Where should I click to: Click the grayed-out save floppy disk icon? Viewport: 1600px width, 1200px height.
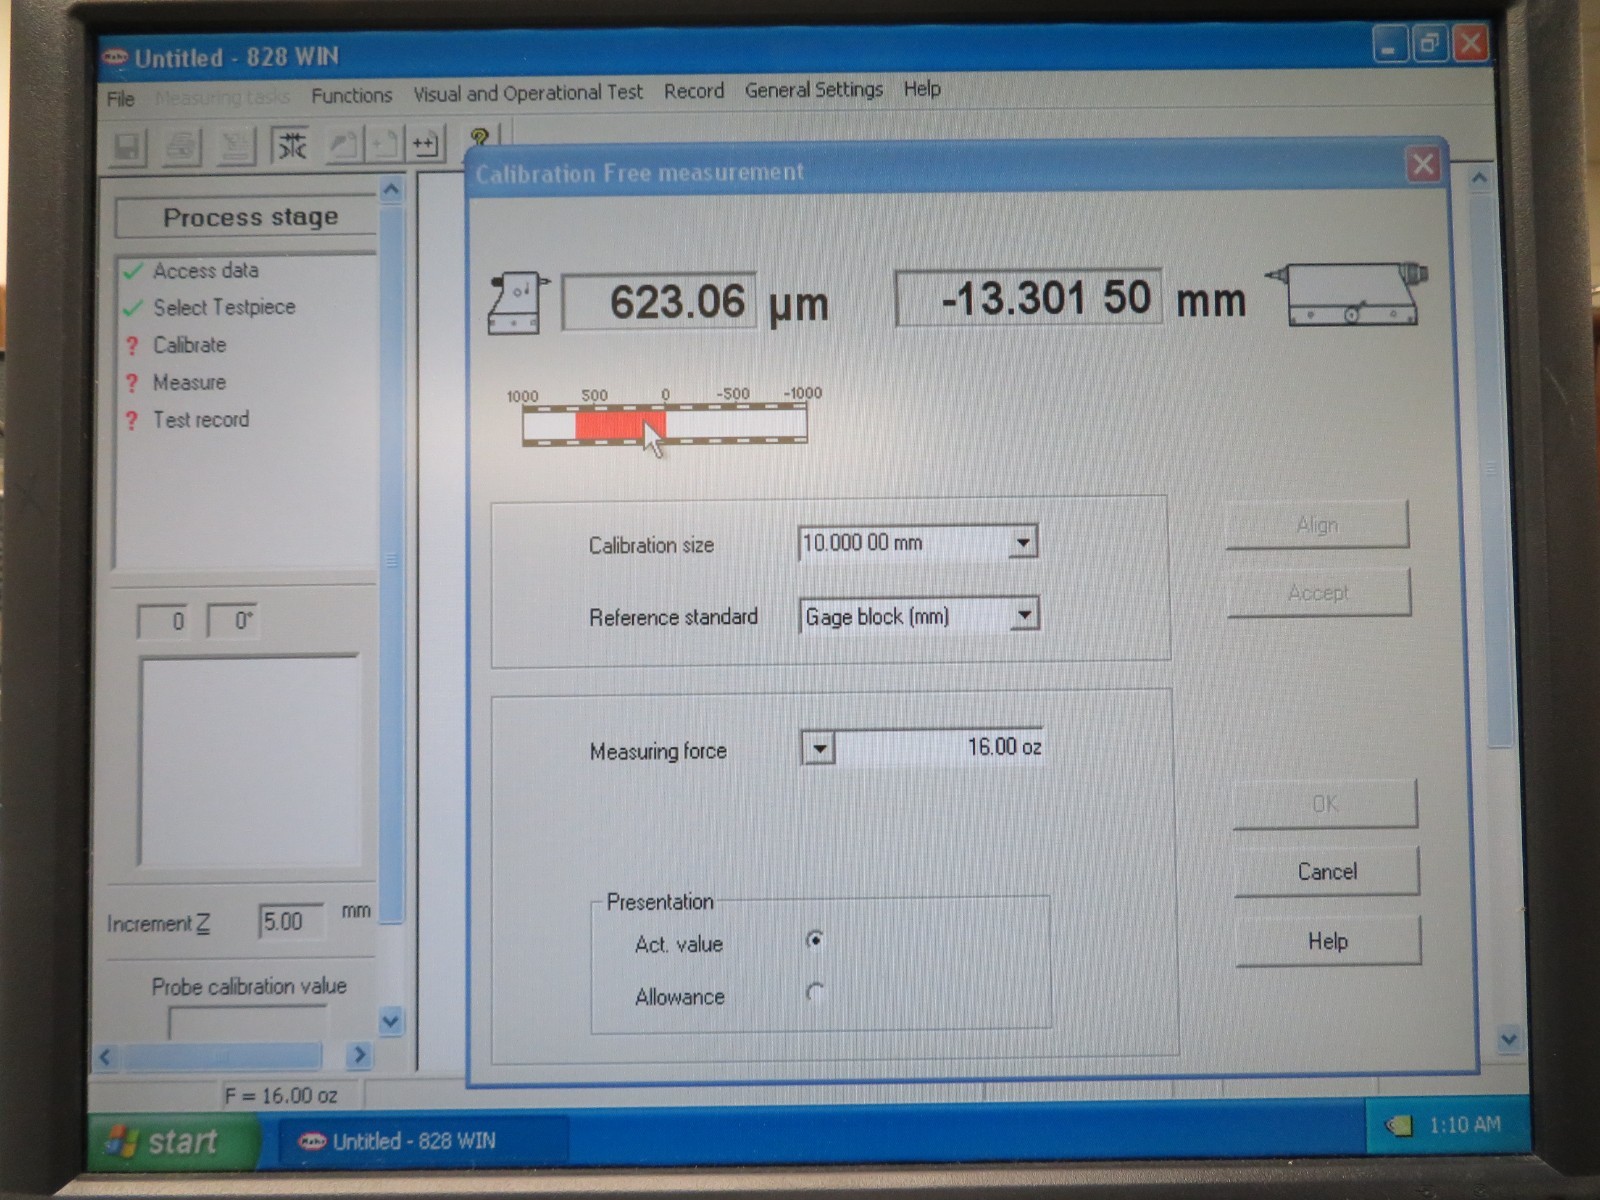[x=127, y=148]
